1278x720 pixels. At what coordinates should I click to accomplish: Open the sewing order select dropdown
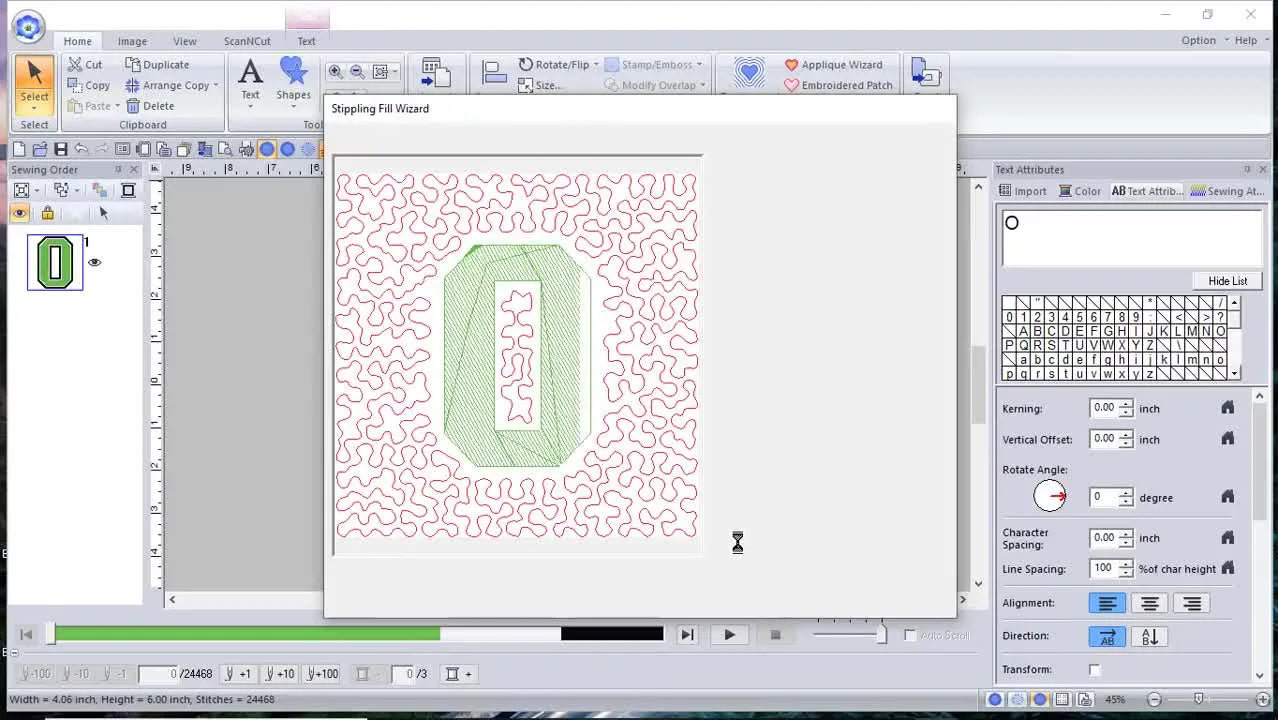37,190
